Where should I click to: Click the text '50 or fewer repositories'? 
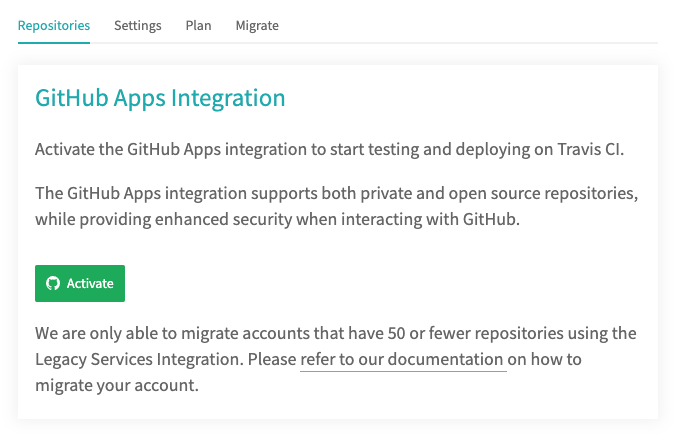[476, 333]
